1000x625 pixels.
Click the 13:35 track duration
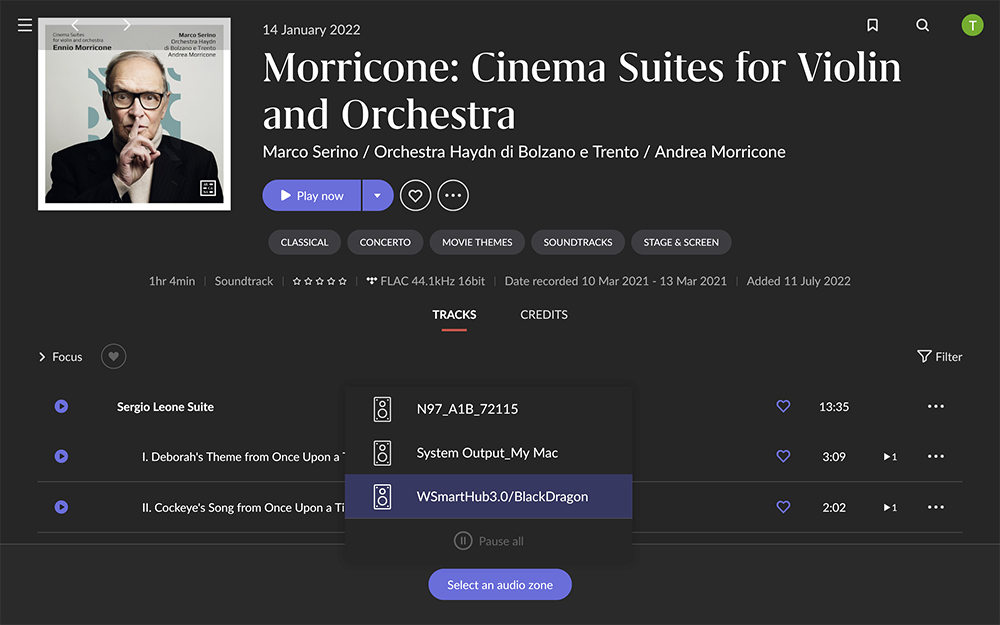pyautogui.click(x=834, y=407)
